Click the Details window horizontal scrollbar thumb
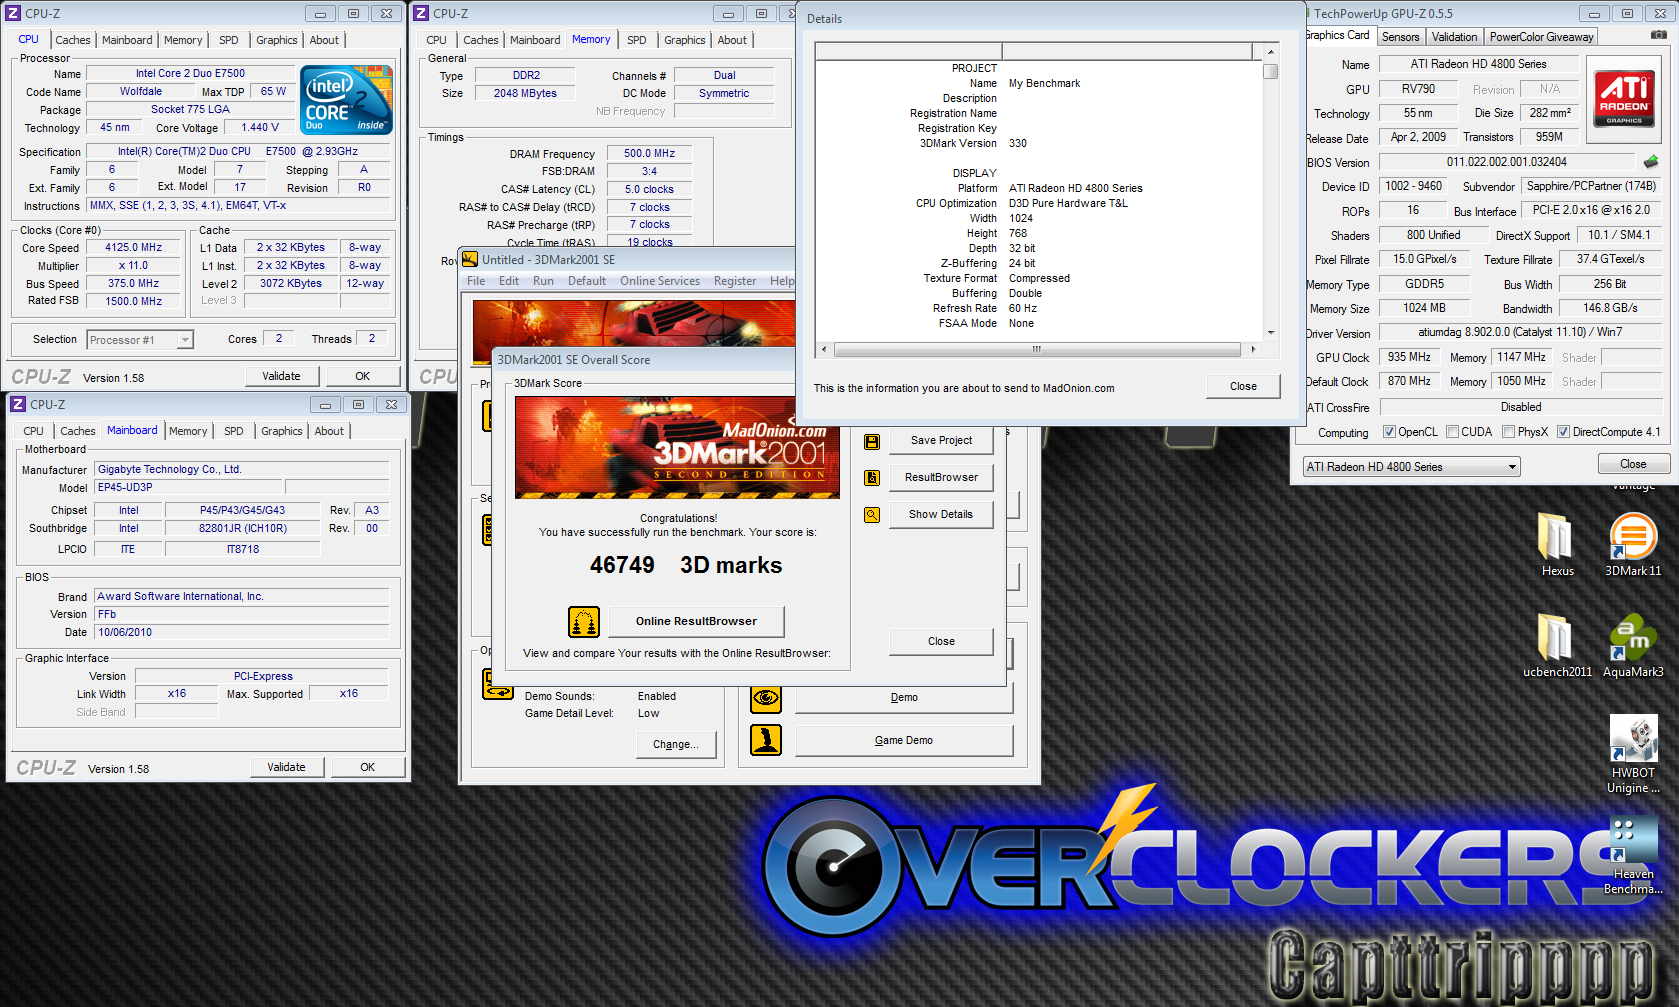Viewport: 1679px width, 1007px height. pyautogui.click(x=1037, y=350)
